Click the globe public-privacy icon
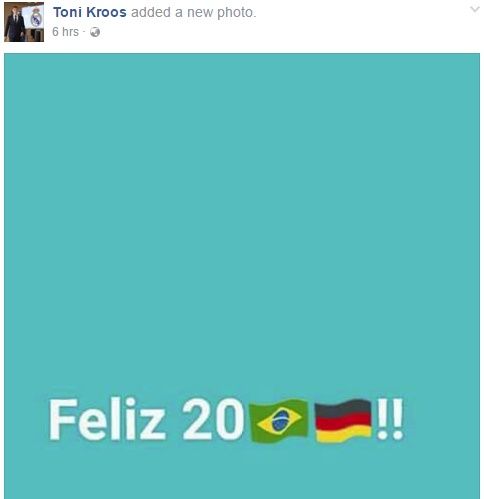This screenshot has height=499, width=484. pos(95,32)
